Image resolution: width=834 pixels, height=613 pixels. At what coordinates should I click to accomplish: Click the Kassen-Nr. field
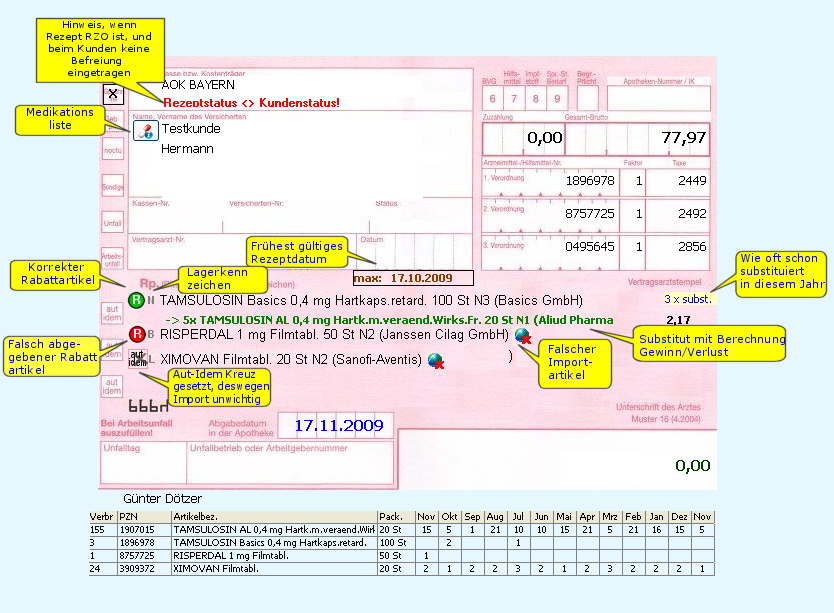176,217
